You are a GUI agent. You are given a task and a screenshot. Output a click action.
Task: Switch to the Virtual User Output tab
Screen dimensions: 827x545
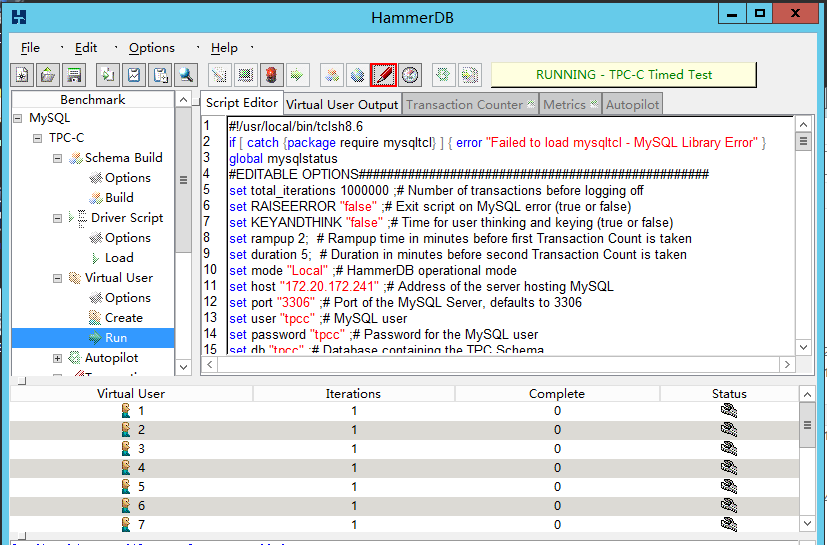342,104
